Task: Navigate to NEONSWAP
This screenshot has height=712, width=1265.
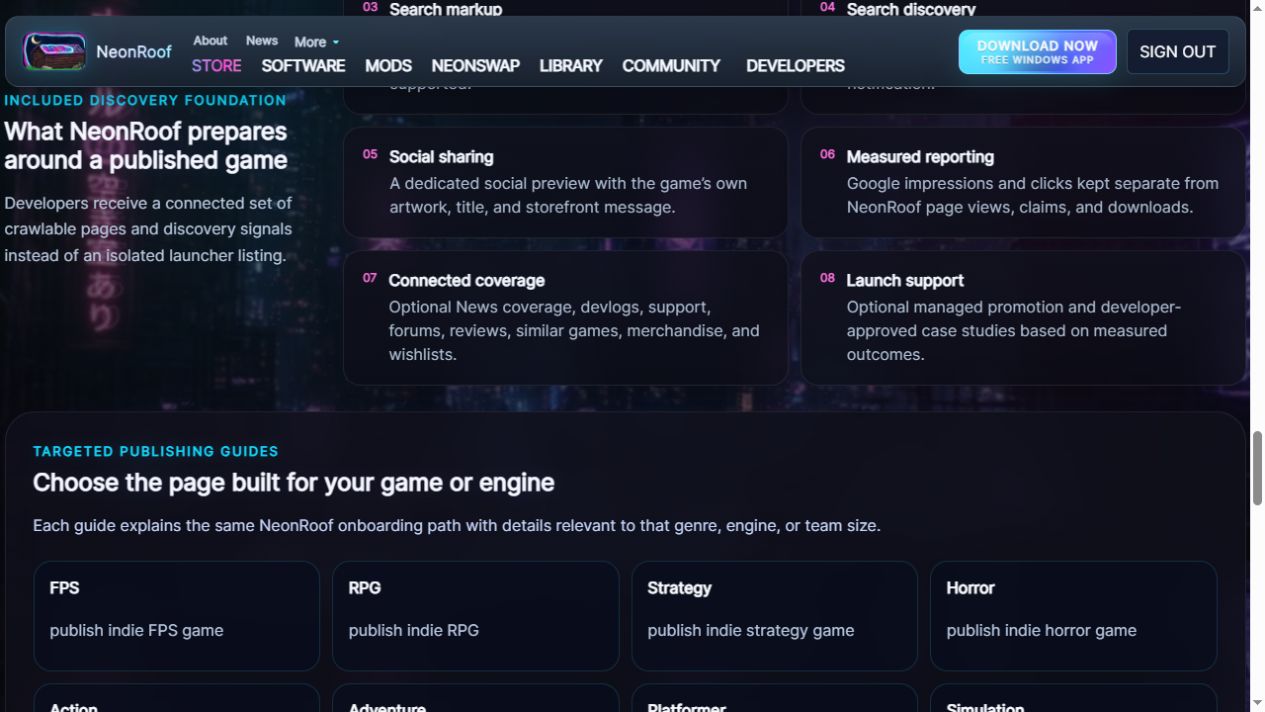Action: [x=475, y=66]
